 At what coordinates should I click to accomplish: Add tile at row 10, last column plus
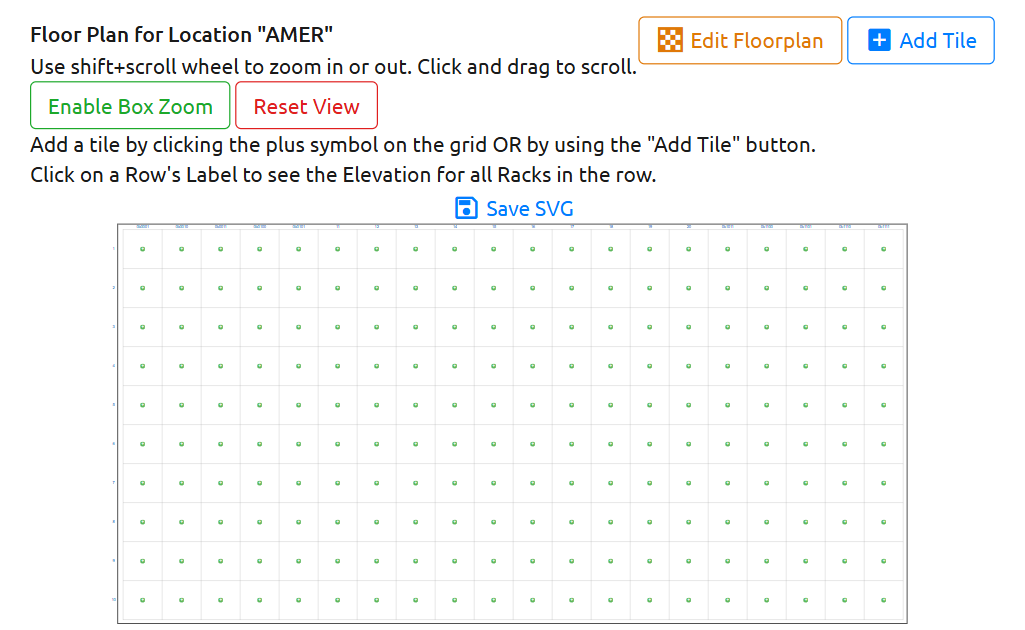point(884,600)
